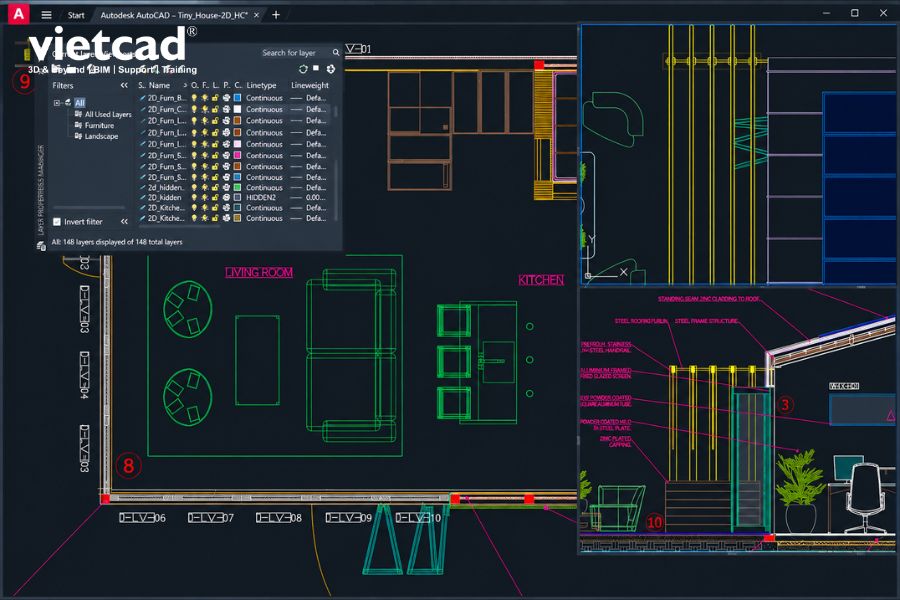Toggle bulb on the HIDDEN2 linetype row
This screenshot has width=900, height=600.
pyautogui.click(x=194, y=198)
